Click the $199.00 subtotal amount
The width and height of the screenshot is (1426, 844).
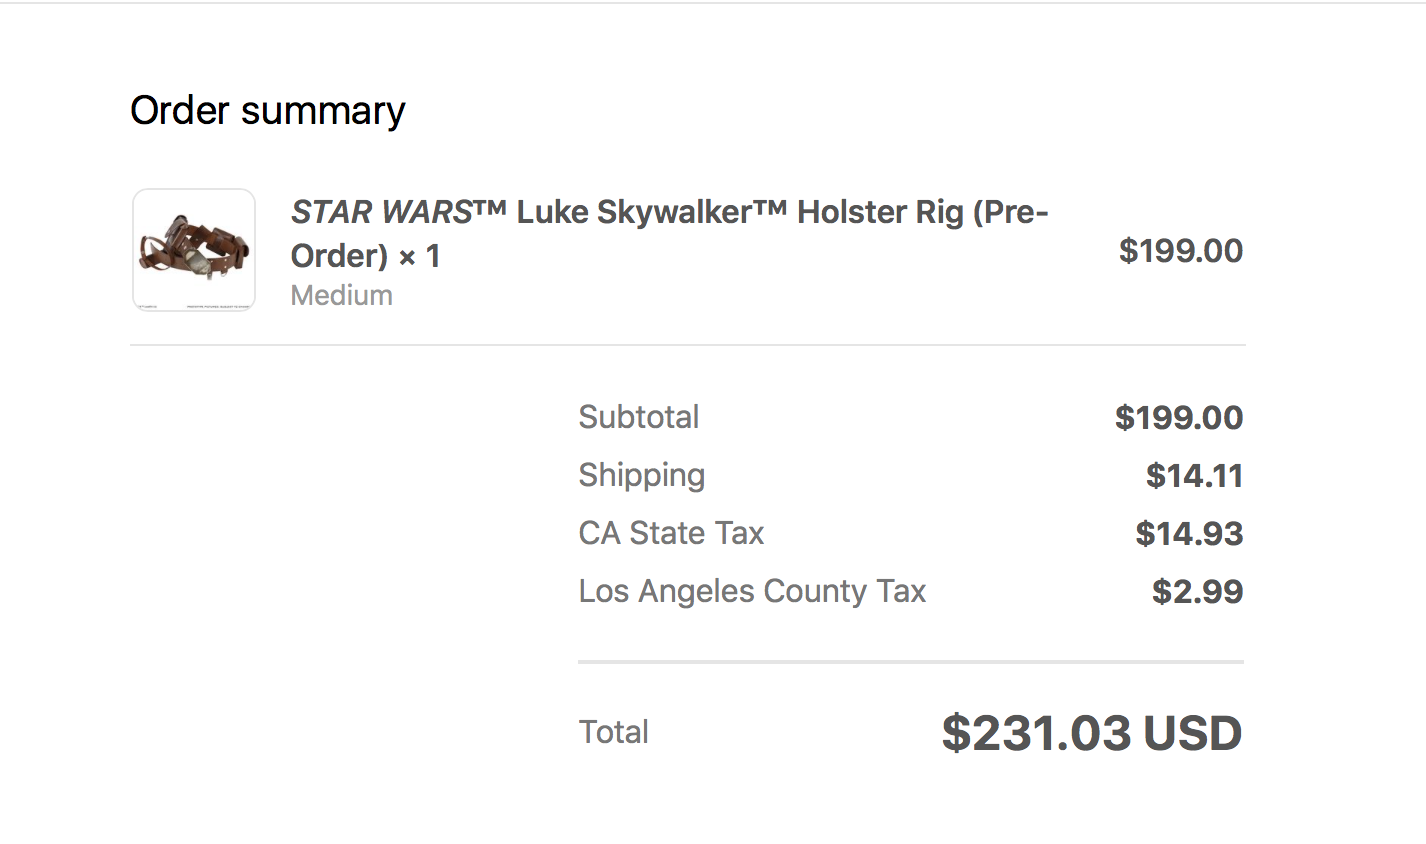pos(1179,418)
